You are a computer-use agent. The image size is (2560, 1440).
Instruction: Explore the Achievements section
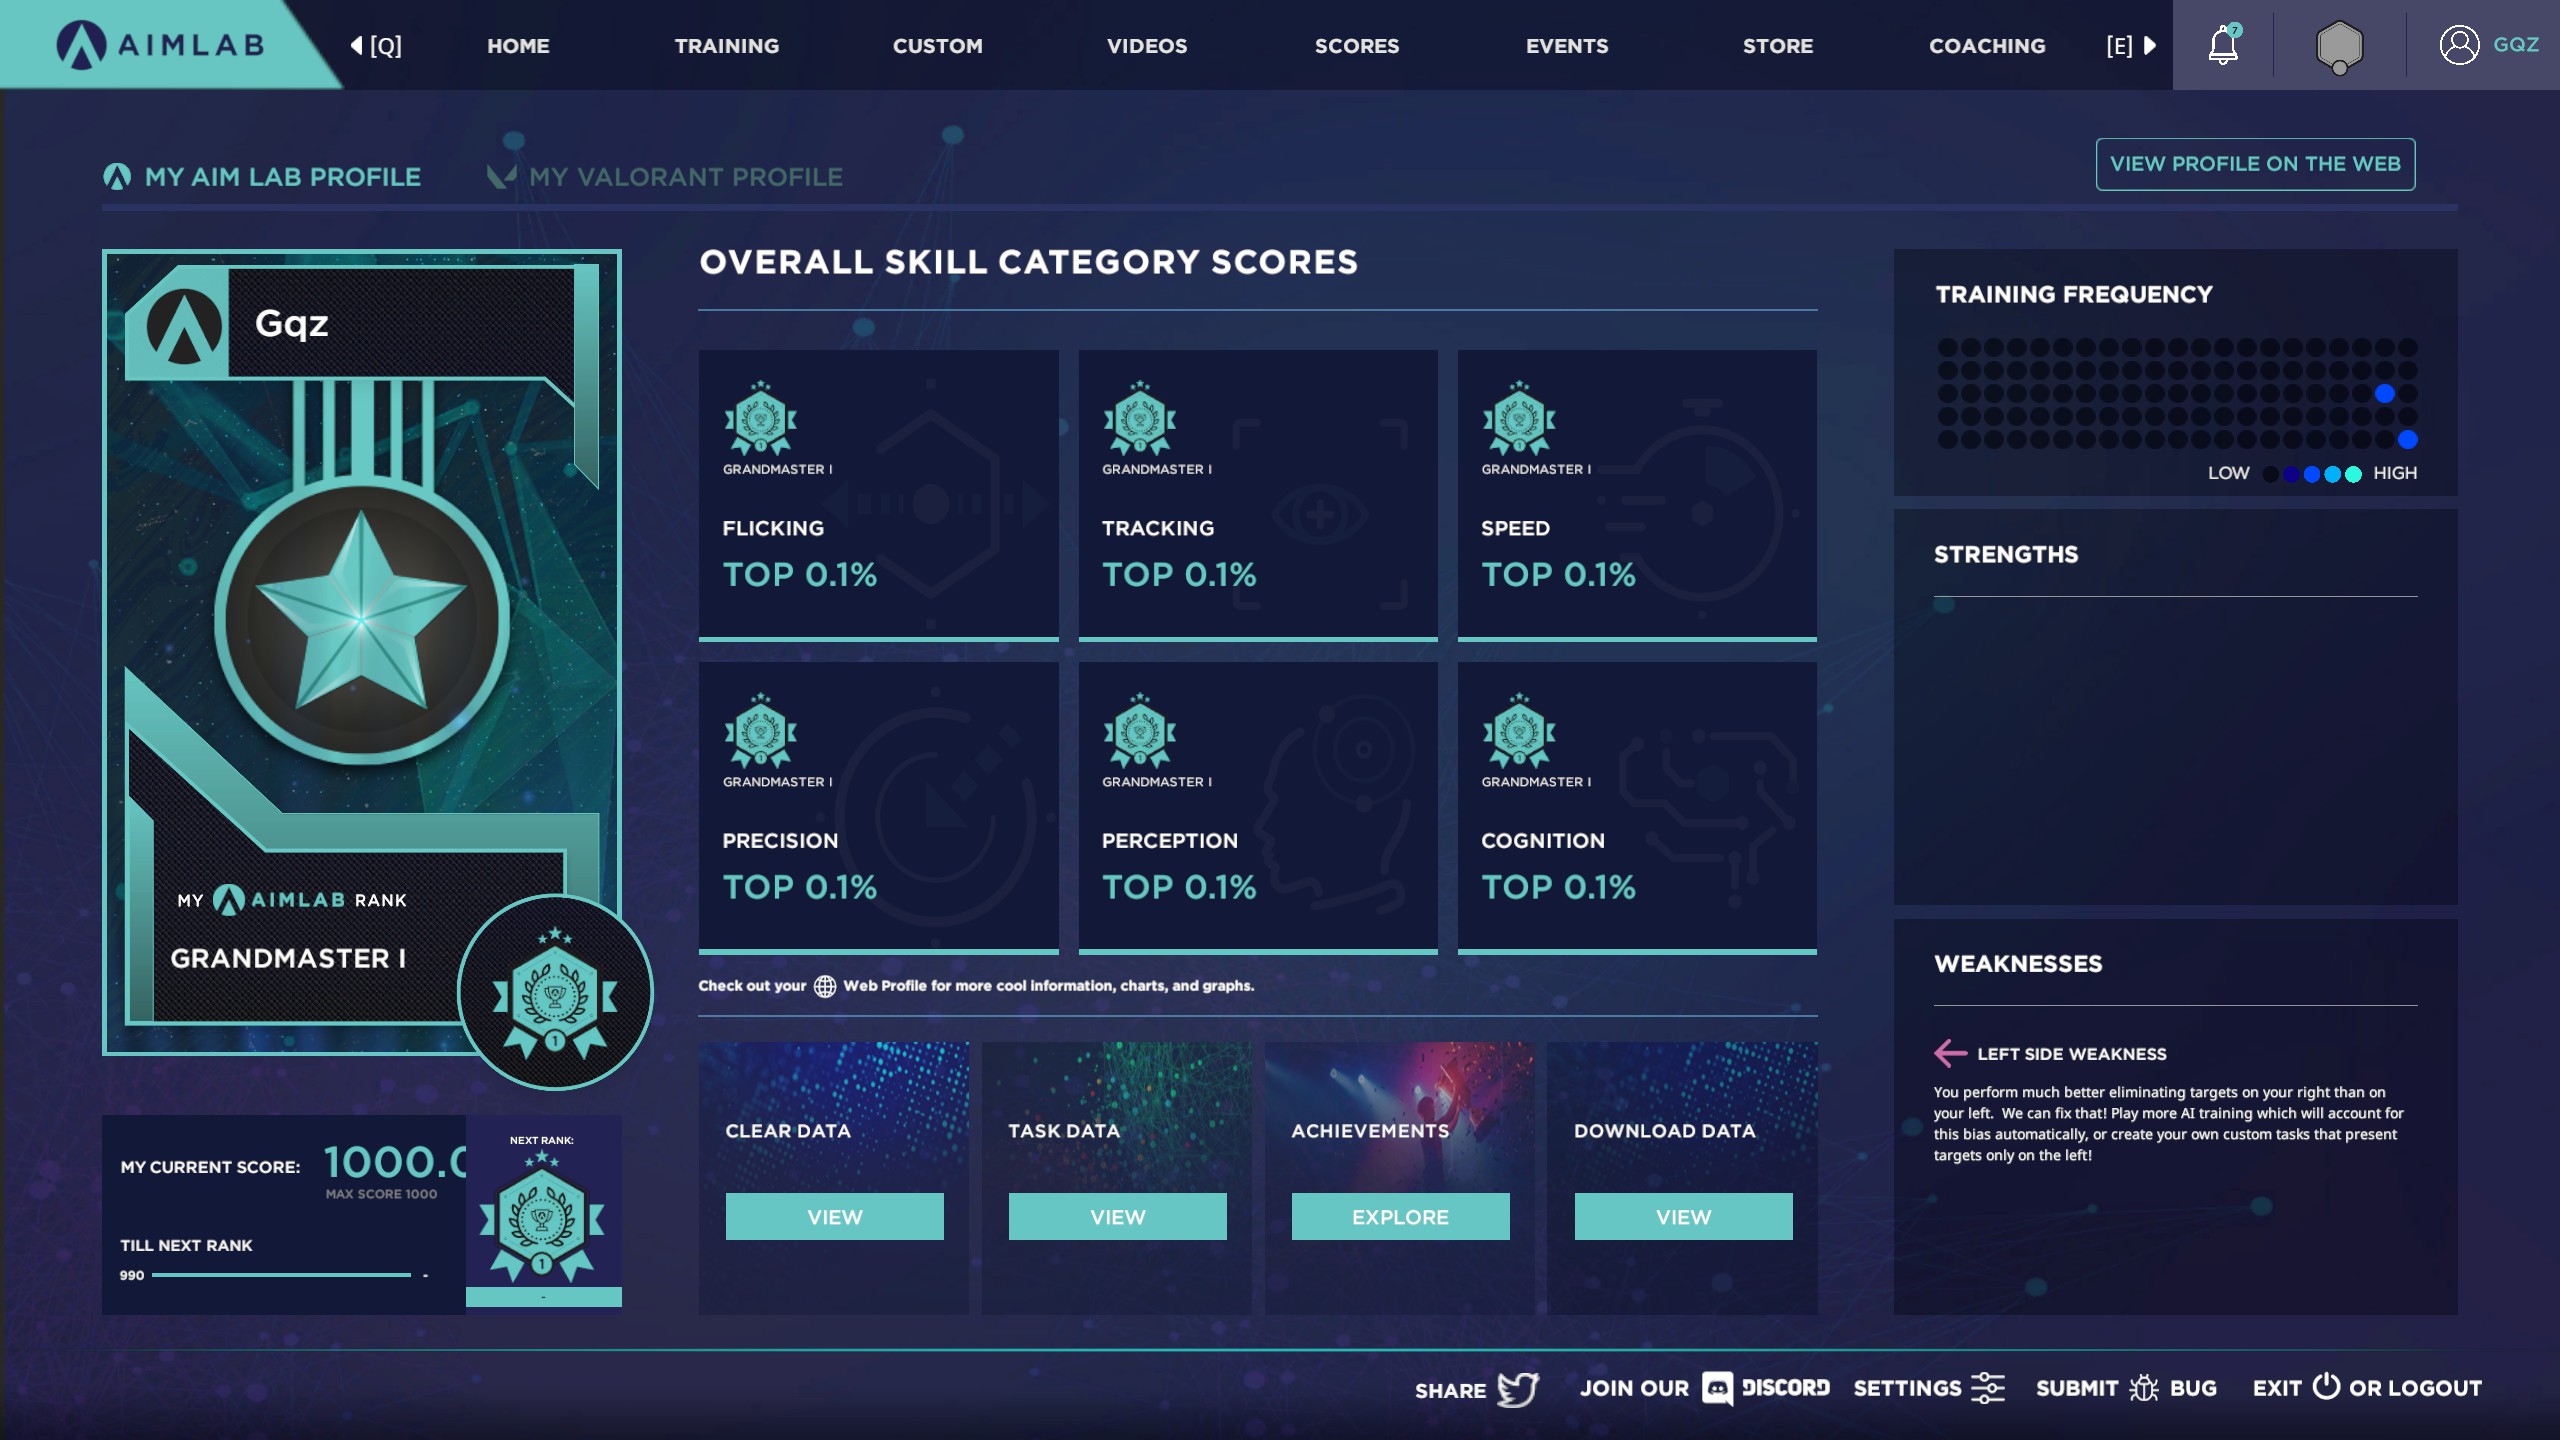(x=1399, y=1217)
